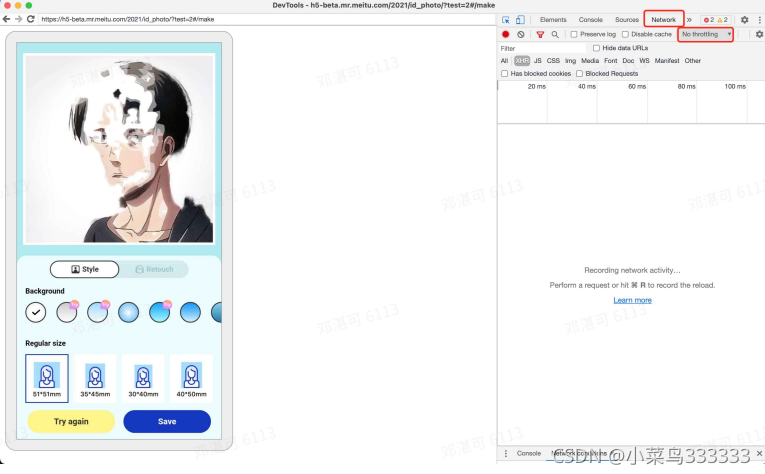Click the blue Save button

(x=167, y=421)
